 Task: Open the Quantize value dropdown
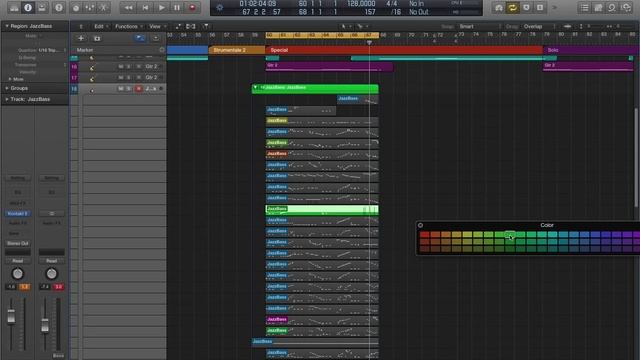(x=51, y=50)
